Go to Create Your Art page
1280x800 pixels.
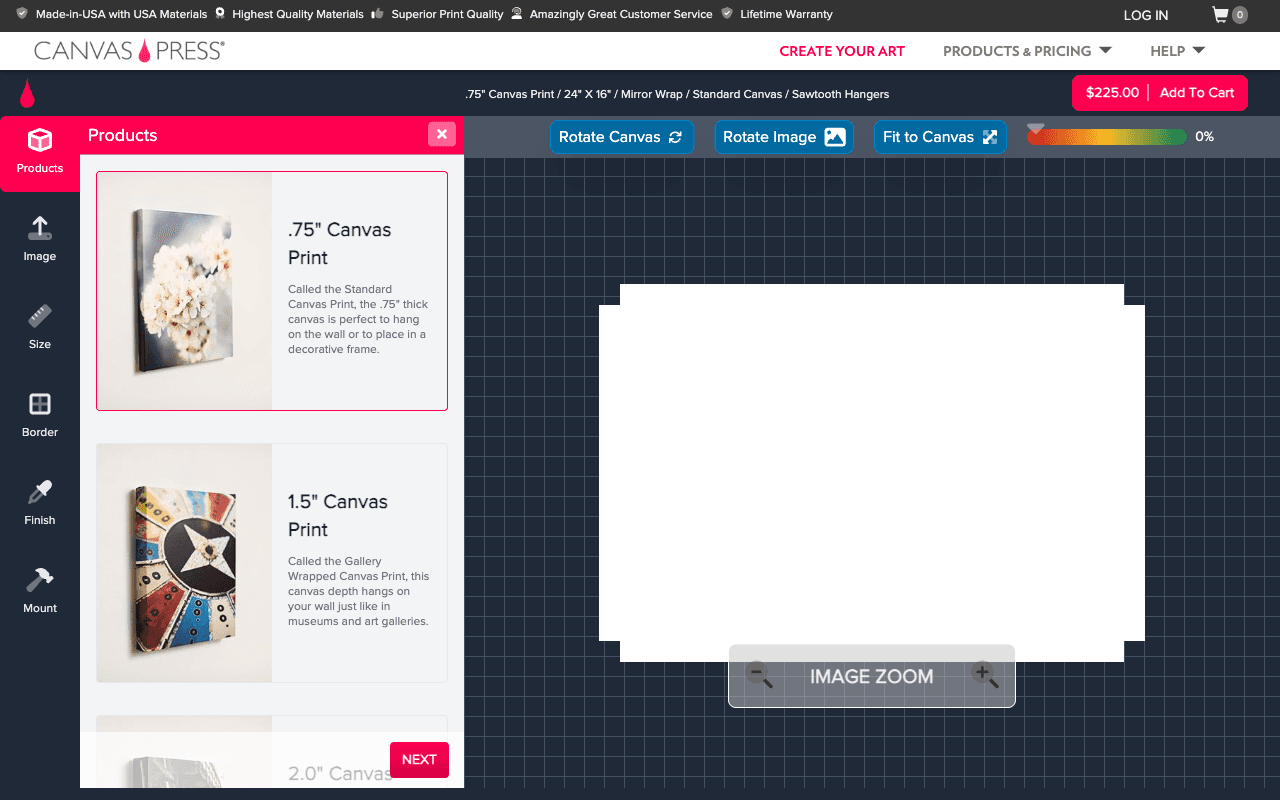pos(842,51)
